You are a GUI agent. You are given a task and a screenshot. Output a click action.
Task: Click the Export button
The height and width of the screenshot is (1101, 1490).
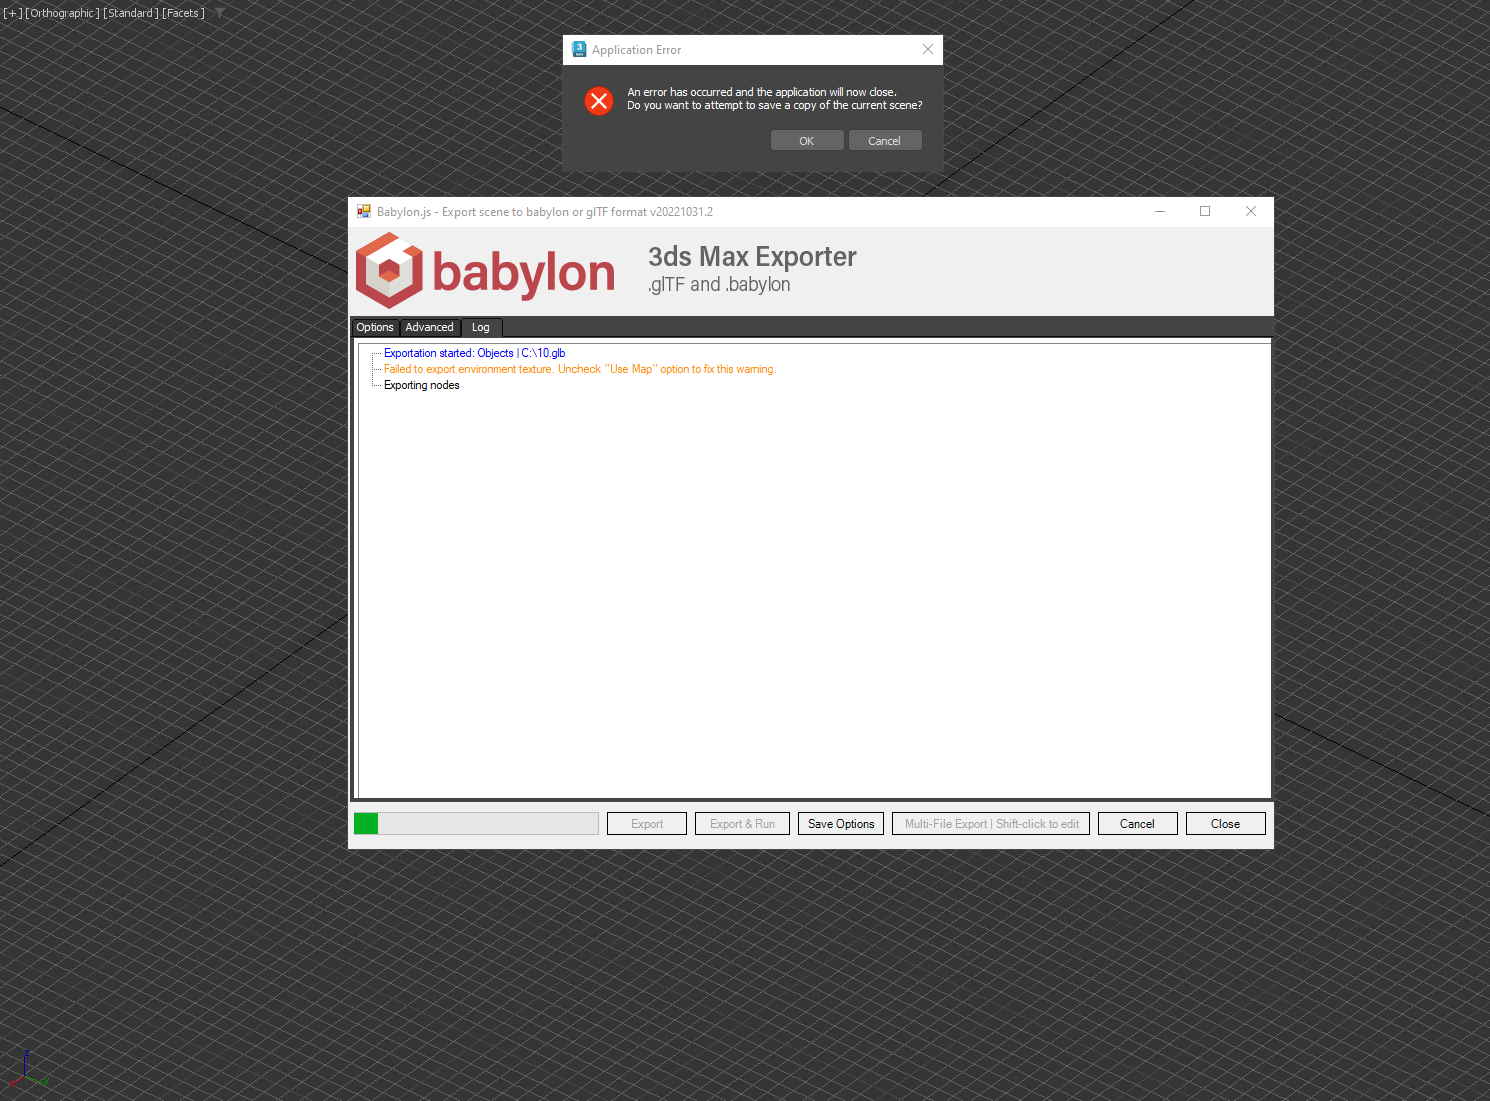(647, 824)
